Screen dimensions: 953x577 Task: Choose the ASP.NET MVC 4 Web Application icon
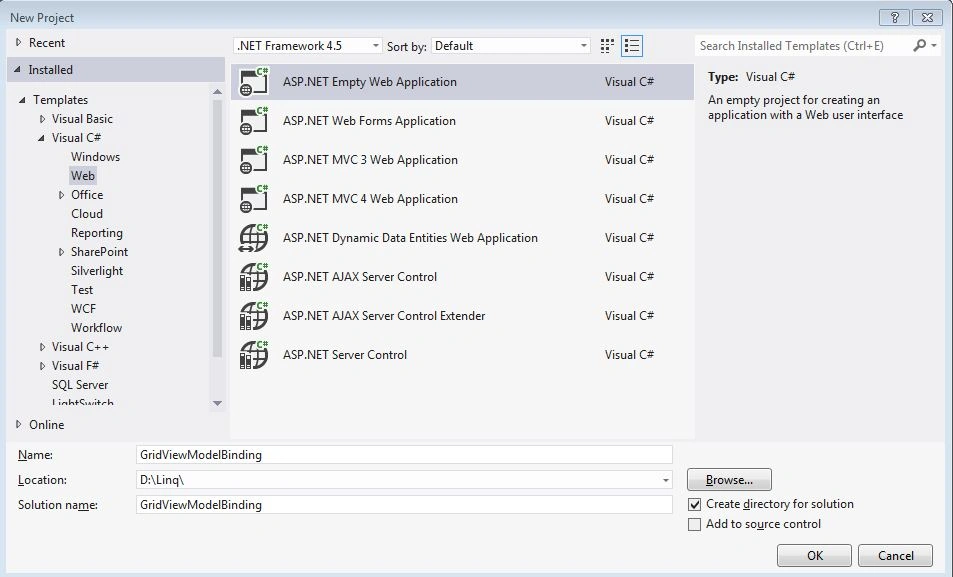click(x=254, y=199)
